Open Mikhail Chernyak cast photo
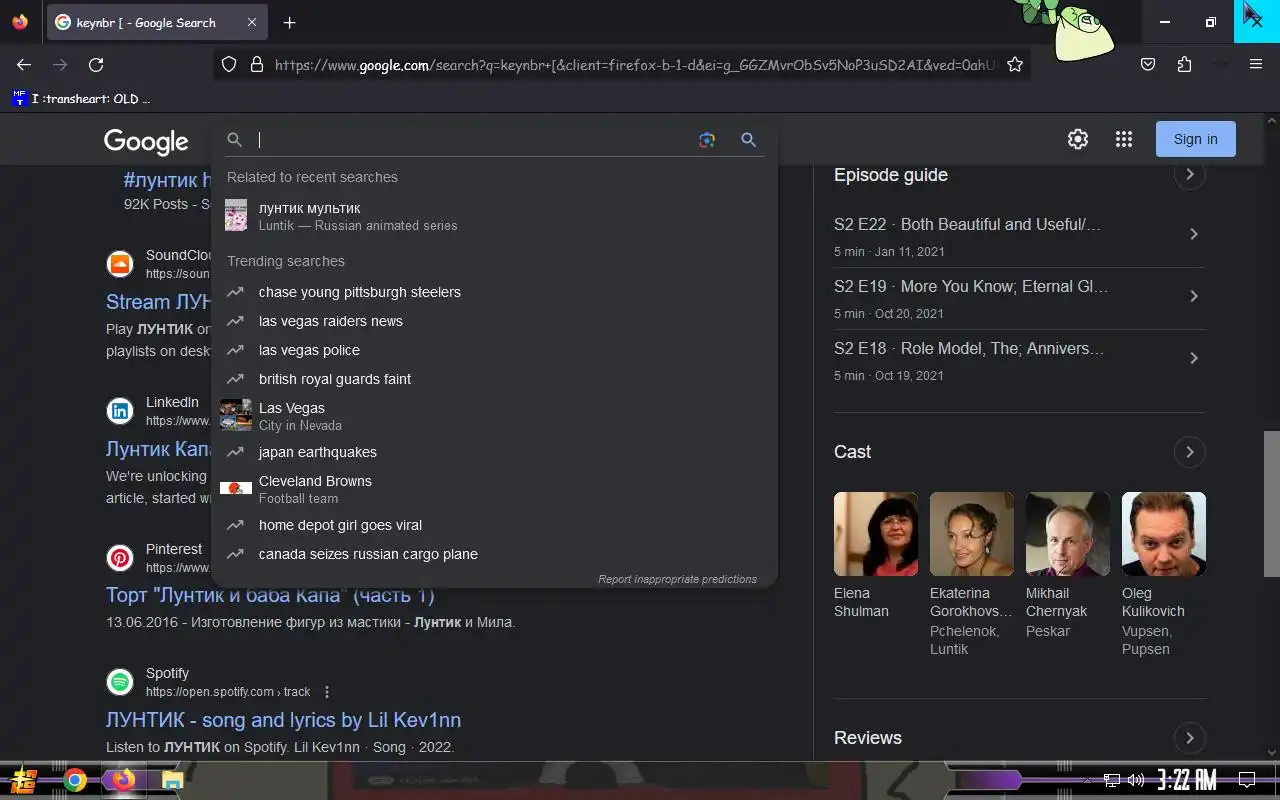 coord(1068,534)
